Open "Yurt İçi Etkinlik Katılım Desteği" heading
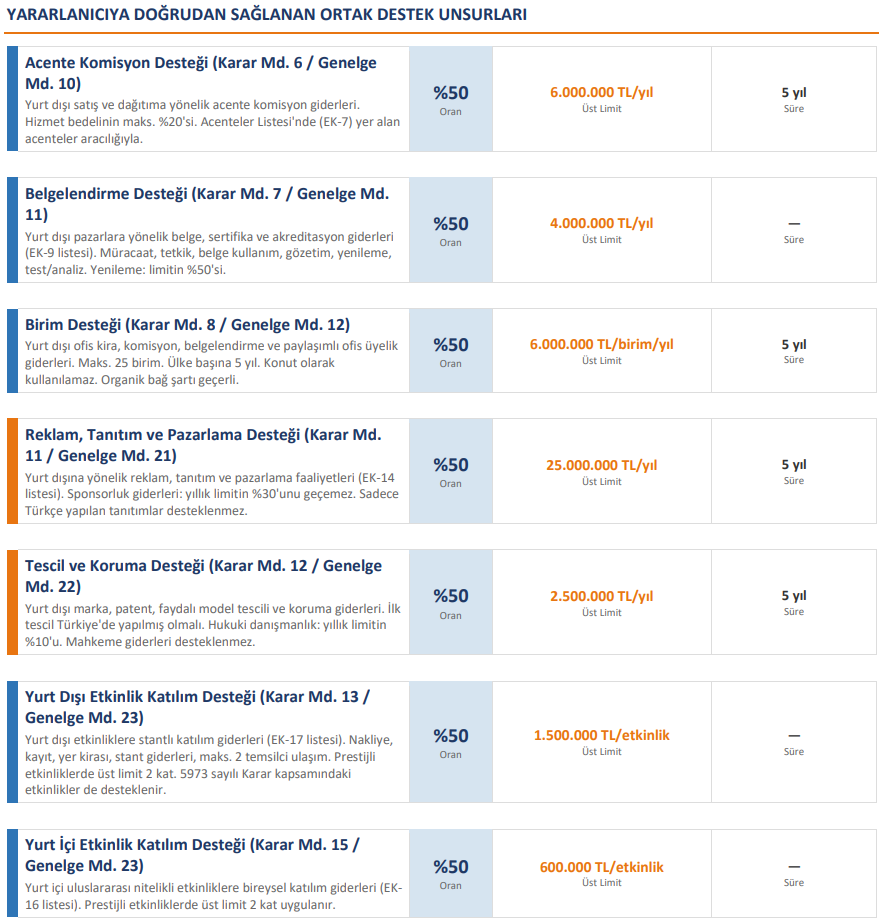 pyautogui.click(x=192, y=855)
